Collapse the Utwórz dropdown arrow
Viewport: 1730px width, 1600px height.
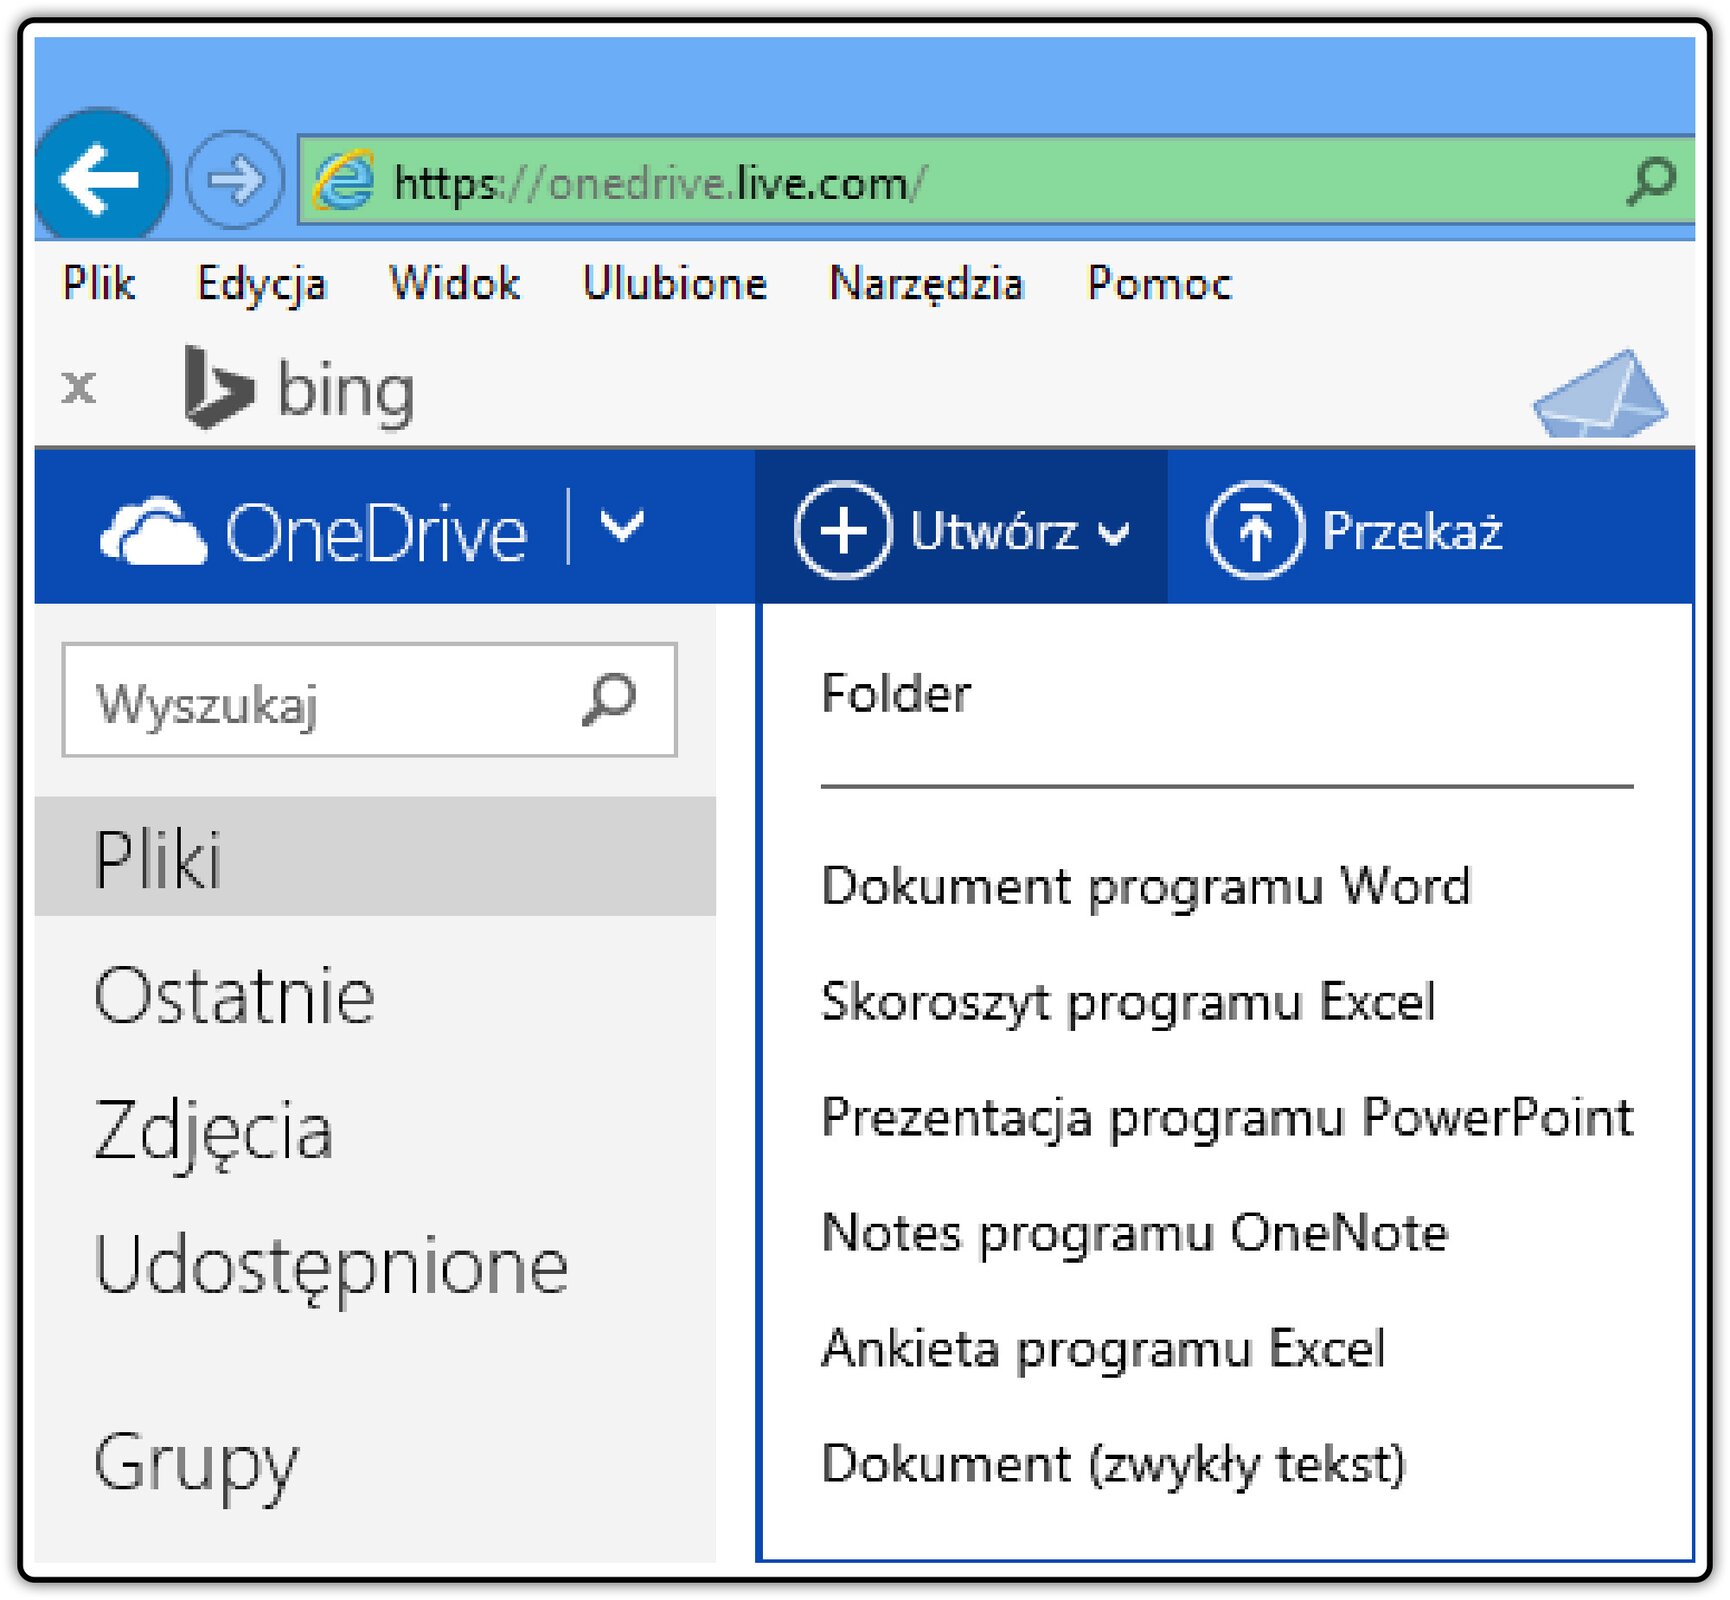click(1114, 534)
